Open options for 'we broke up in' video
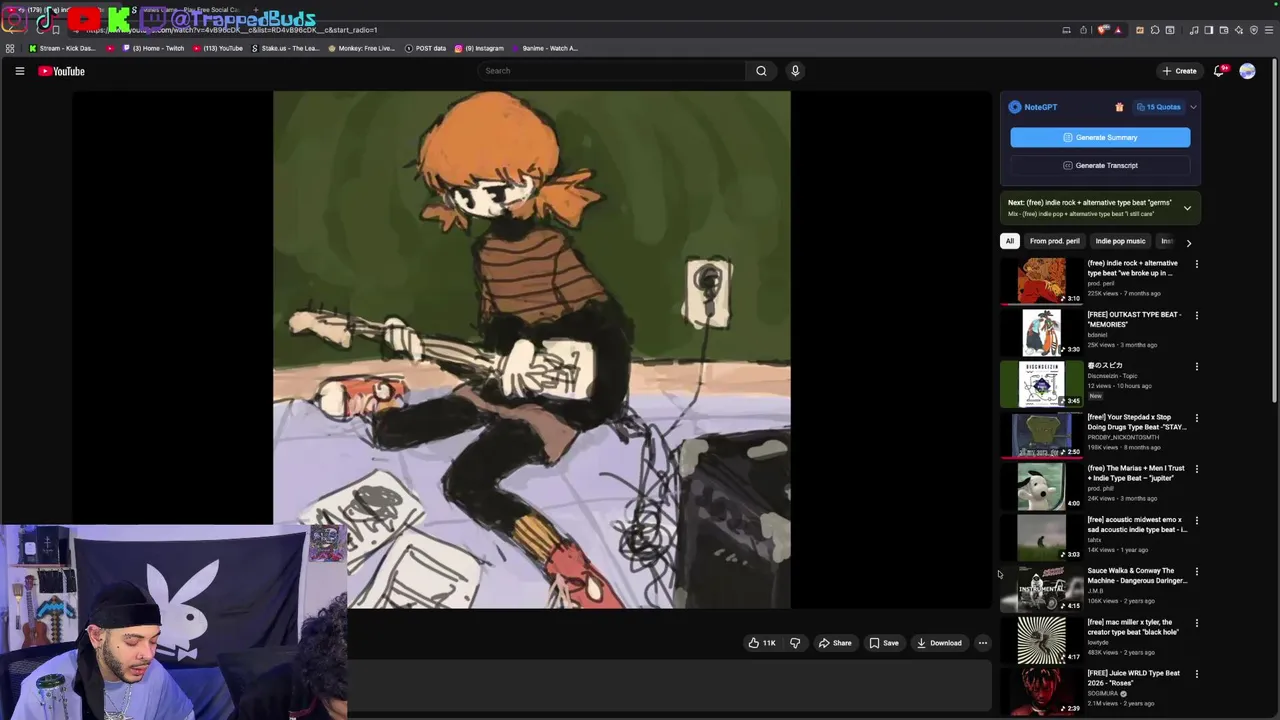 coord(1196,264)
